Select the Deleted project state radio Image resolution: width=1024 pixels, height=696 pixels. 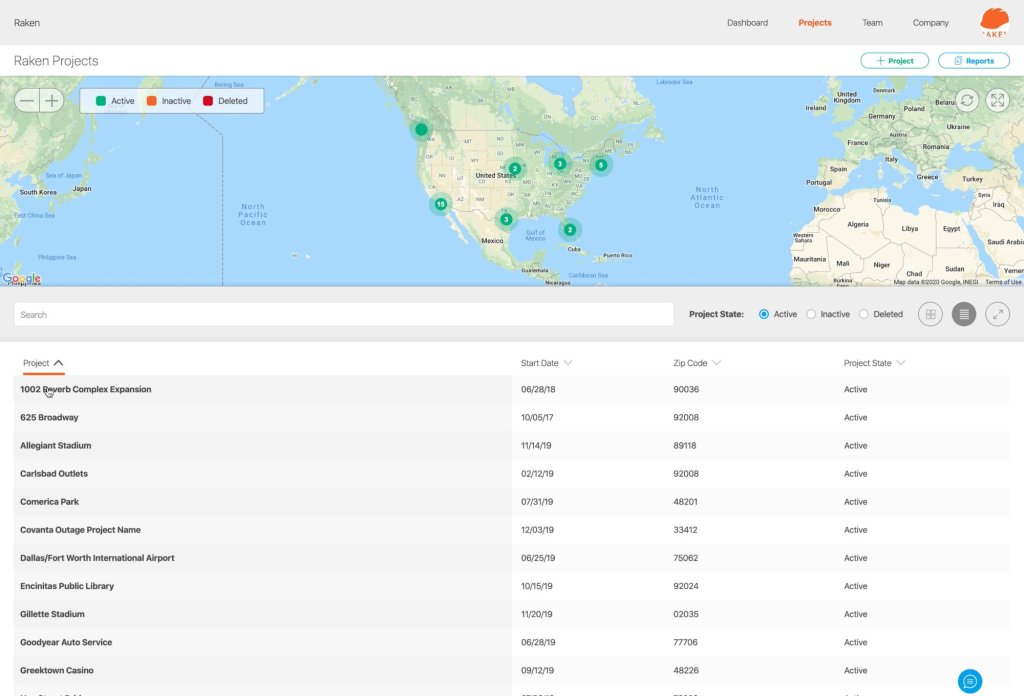[x=863, y=314]
